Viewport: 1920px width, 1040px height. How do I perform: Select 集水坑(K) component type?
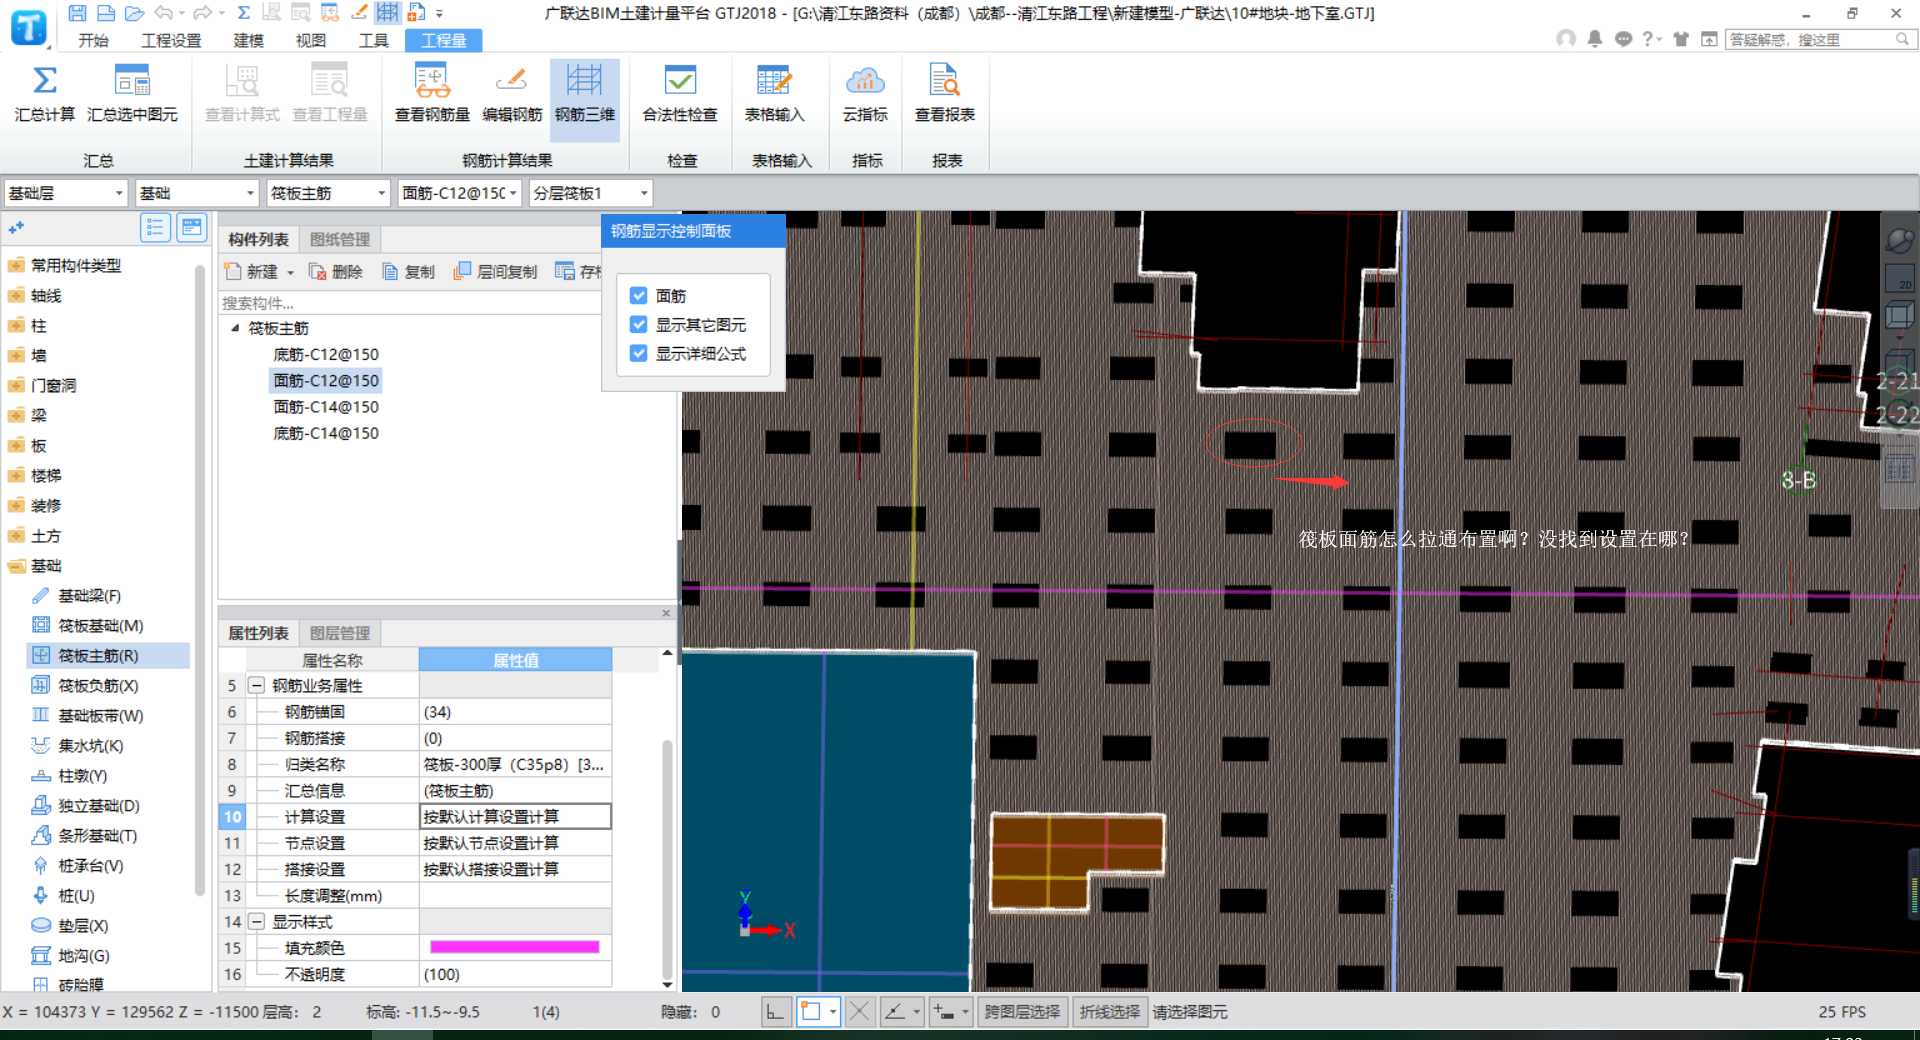tap(90, 746)
